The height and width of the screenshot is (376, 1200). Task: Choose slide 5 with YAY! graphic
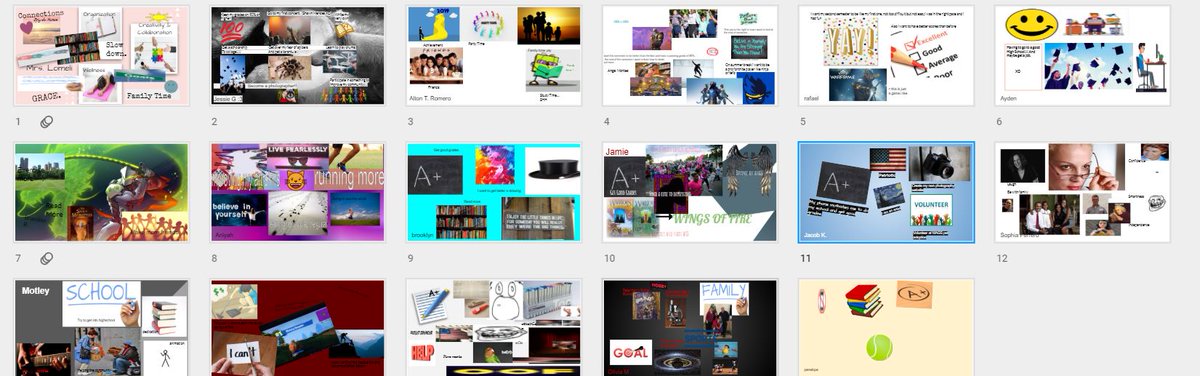click(886, 55)
